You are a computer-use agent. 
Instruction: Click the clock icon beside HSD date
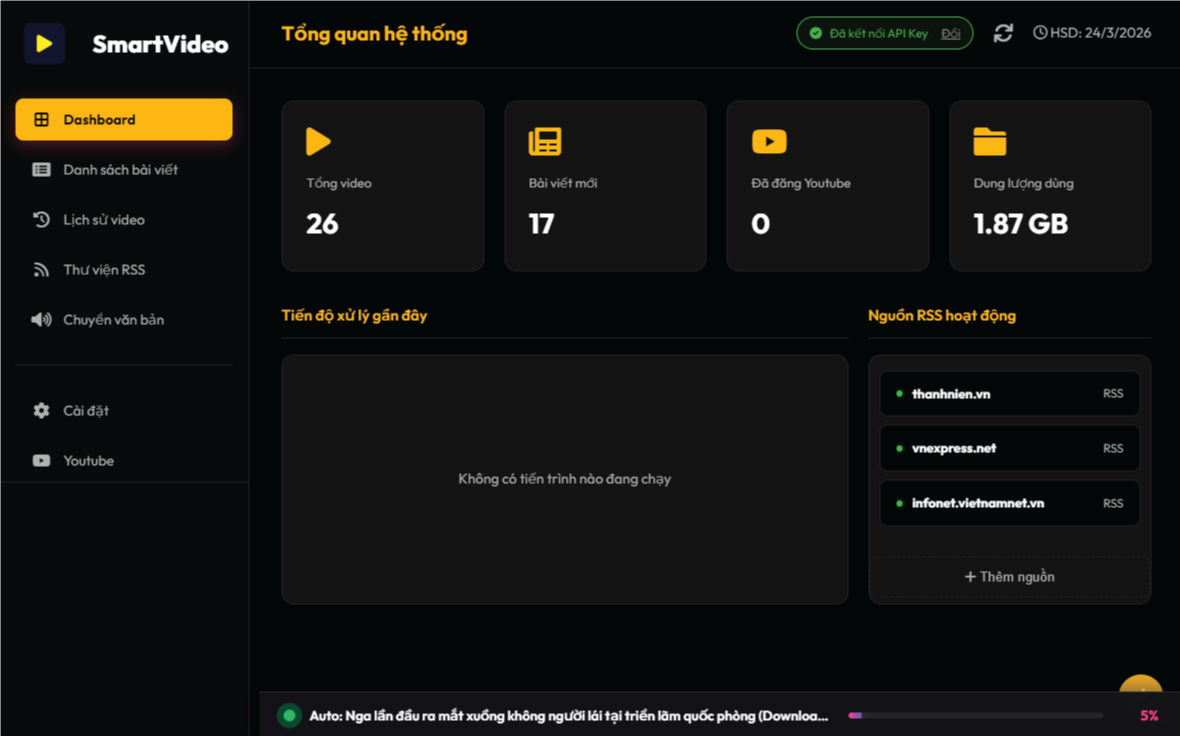(1040, 33)
